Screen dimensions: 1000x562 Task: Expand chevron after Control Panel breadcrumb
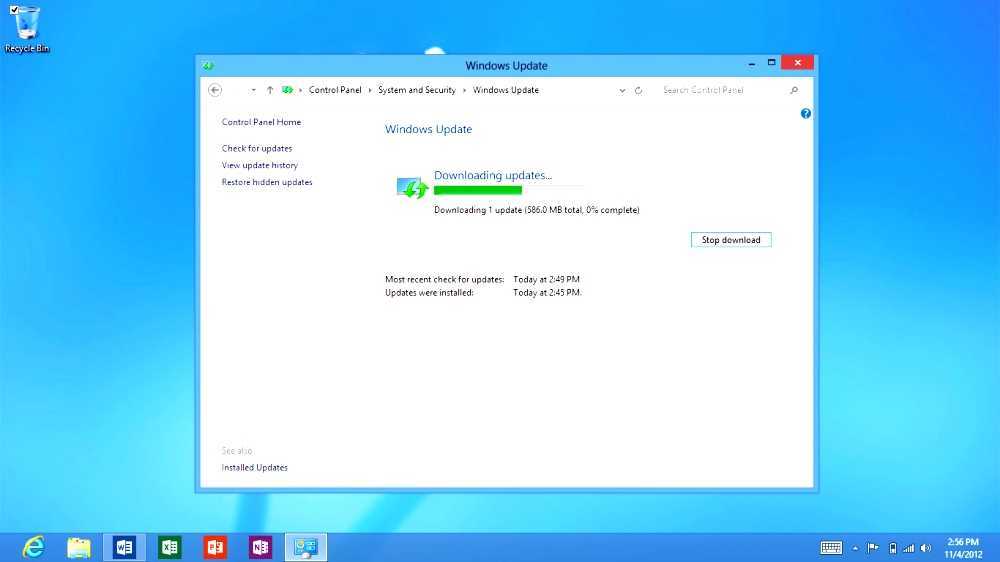[370, 90]
